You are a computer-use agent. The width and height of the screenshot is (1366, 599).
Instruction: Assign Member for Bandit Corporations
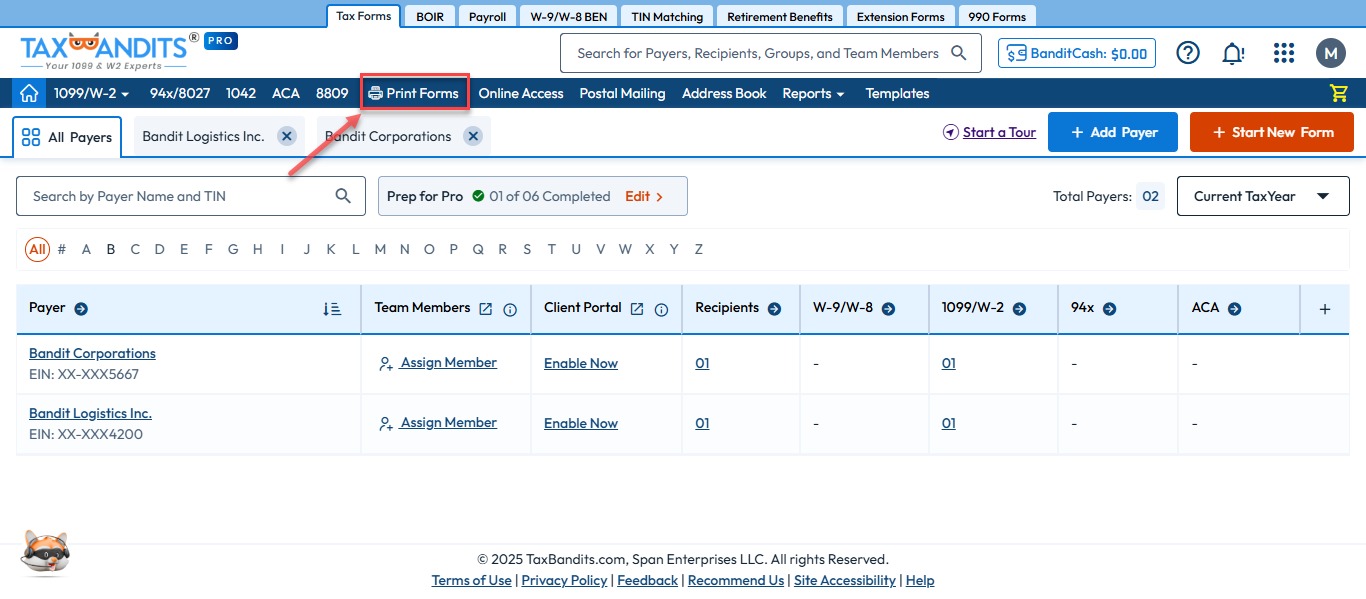(438, 363)
